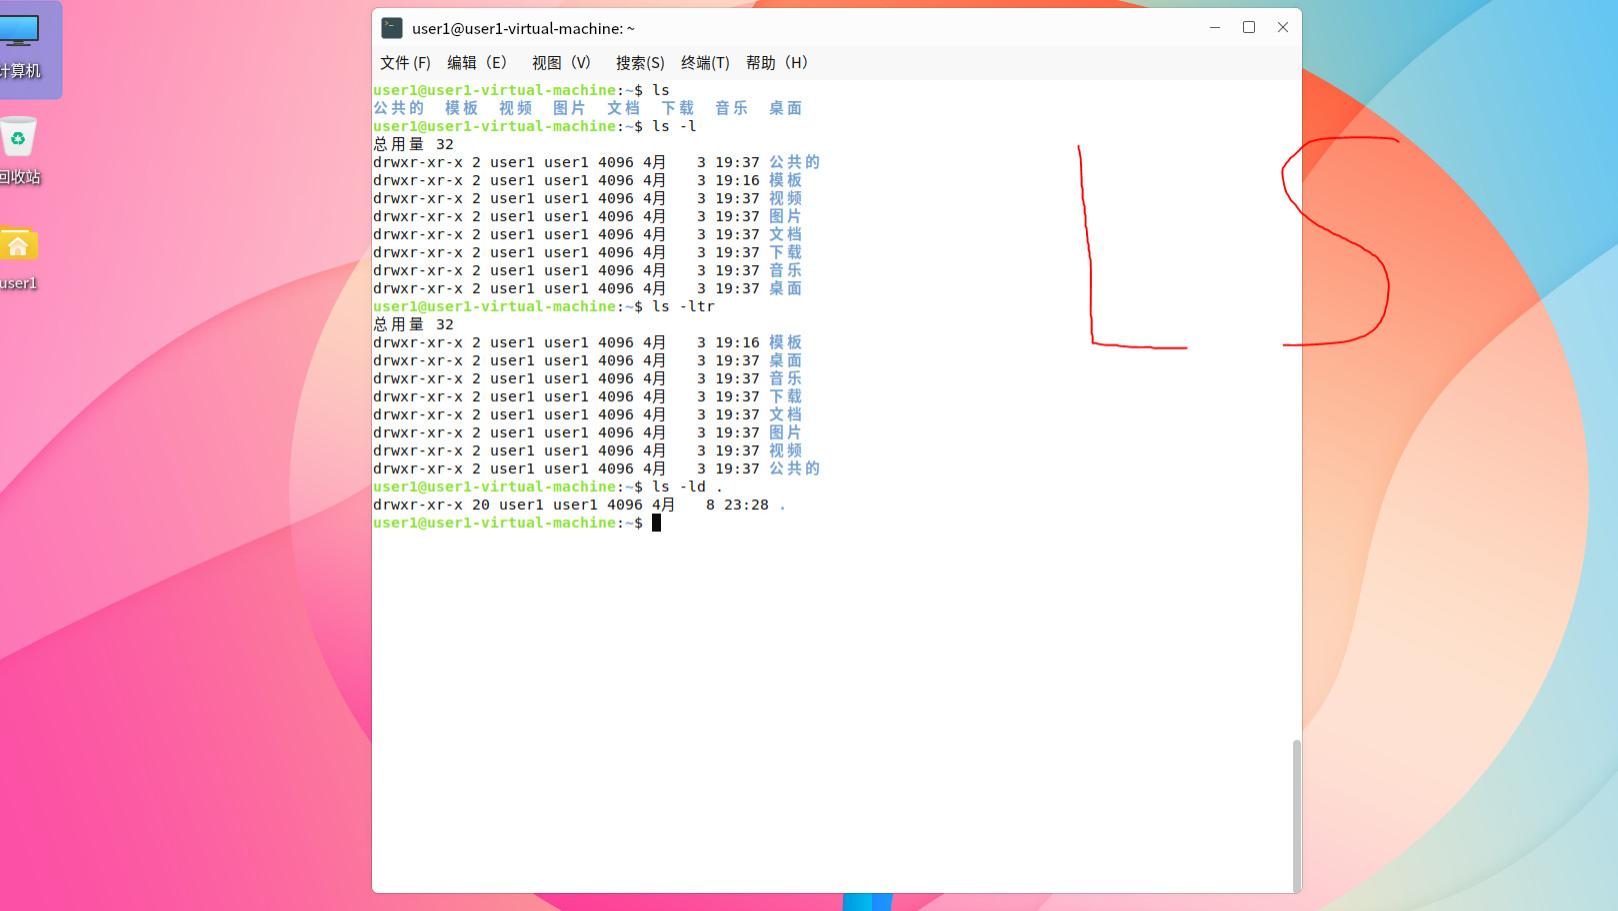The image size is (1618, 911).
Task: Click the 'ls -ltr' command text
Action: pos(683,306)
